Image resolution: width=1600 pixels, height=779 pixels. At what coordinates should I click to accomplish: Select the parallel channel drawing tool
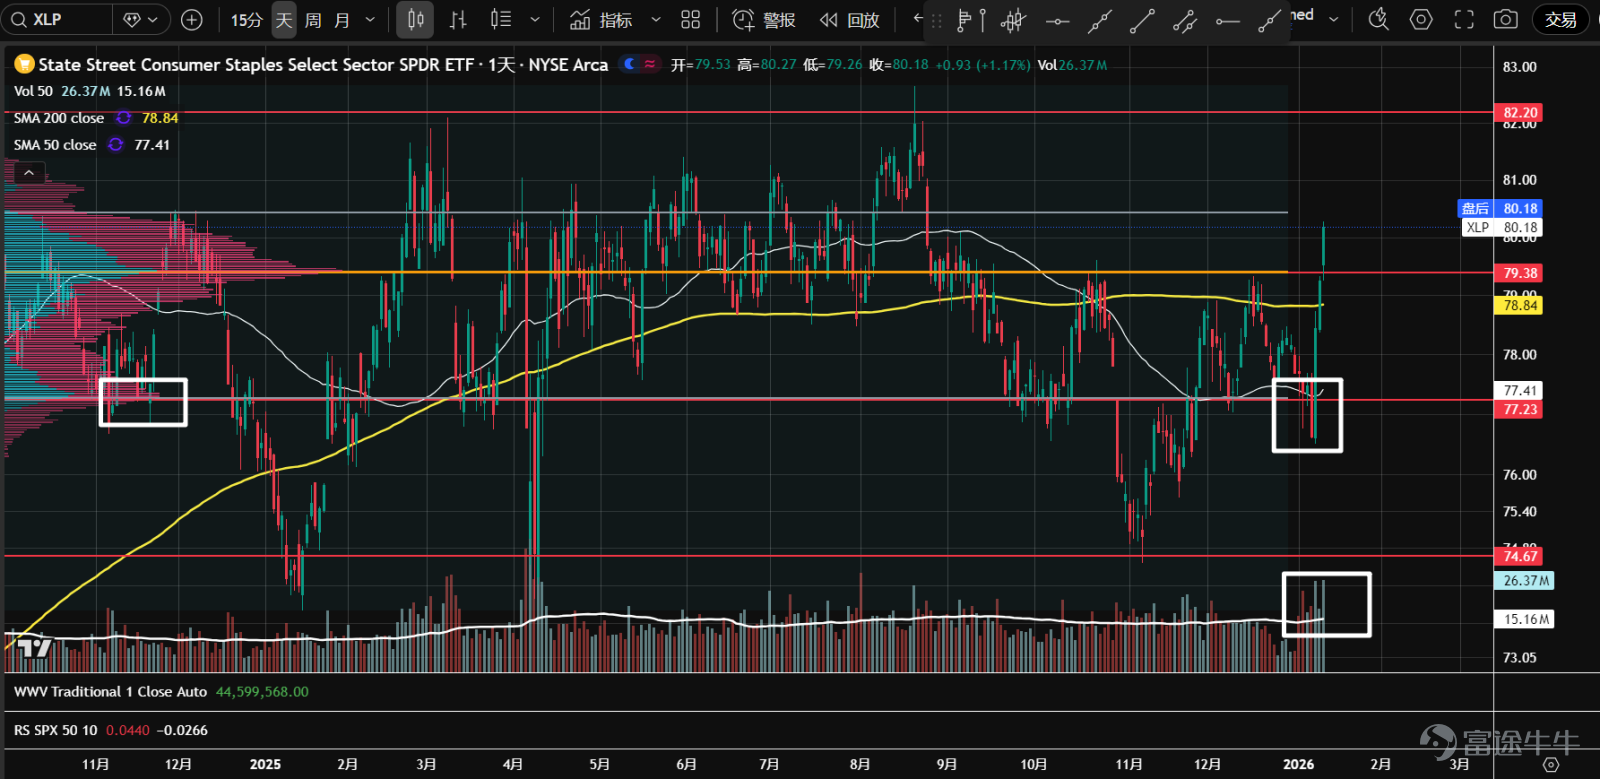coord(1185,20)
